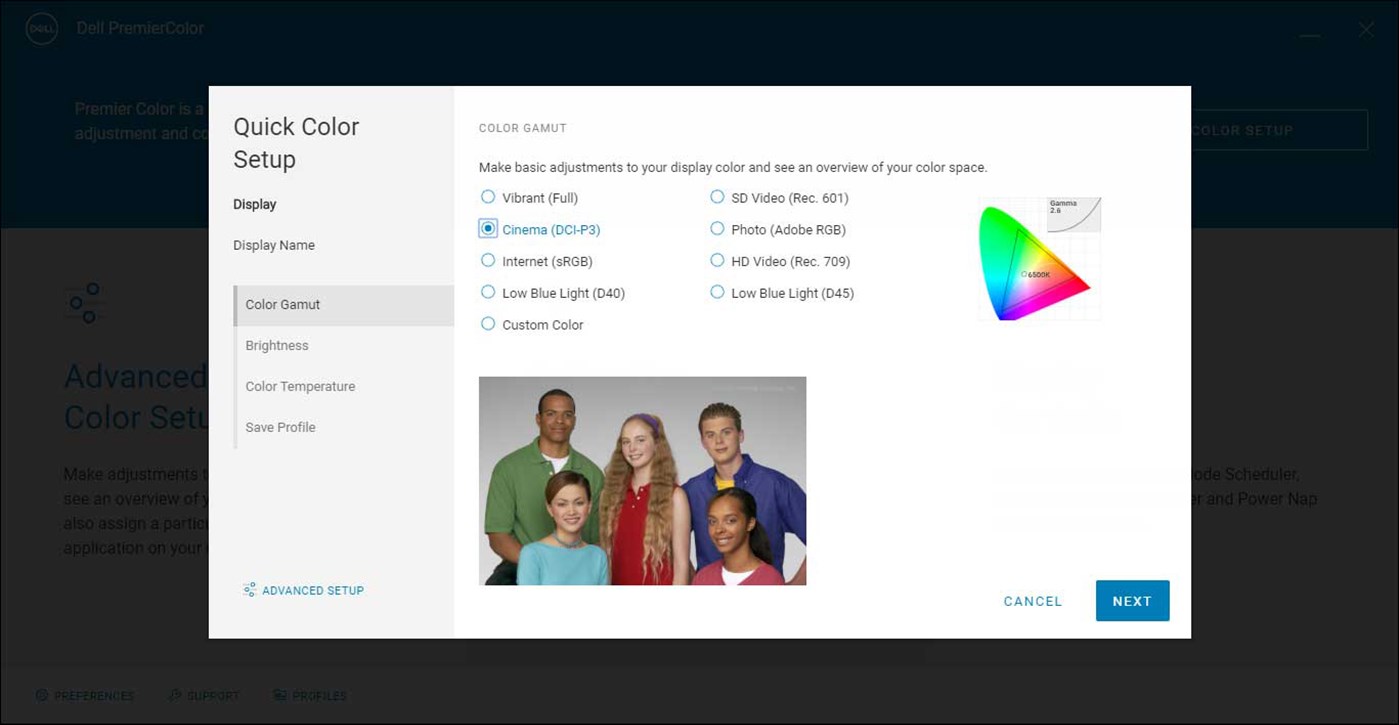Open the Color Temperature section

point(299,386)
